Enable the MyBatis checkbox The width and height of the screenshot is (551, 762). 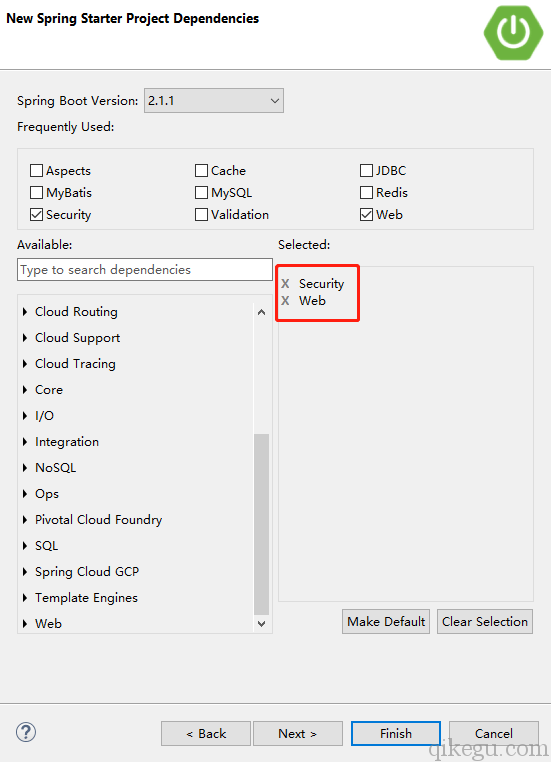(x=36, y=192)
